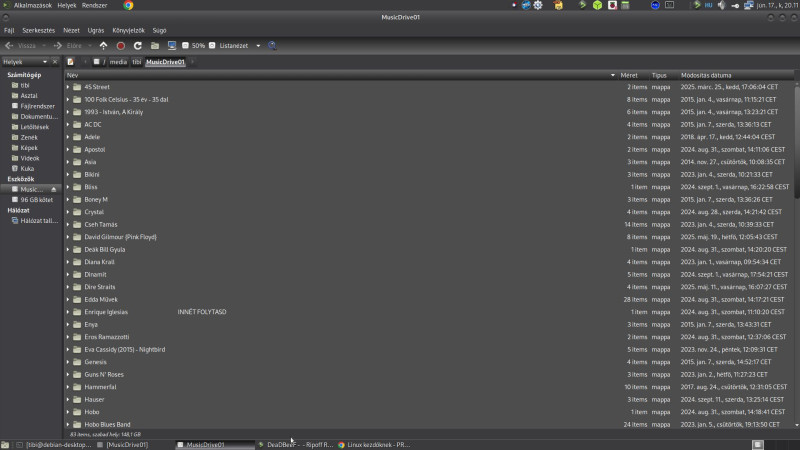Image resolution: width=800 pixels, height=450 pixels.
Task: Open the Előre history dropdown arrow
Action: (x=90, y=46)
